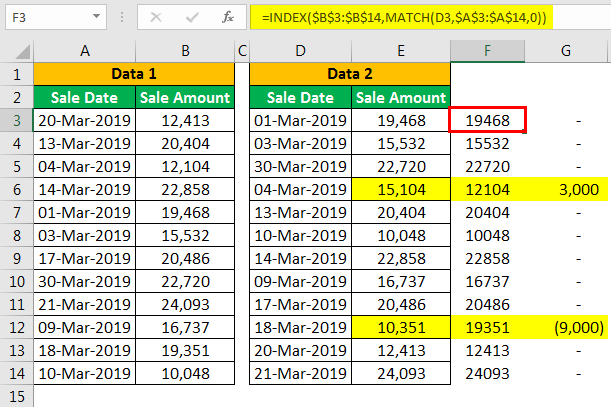
Task: Select column D header
Action: click(300, 51)
